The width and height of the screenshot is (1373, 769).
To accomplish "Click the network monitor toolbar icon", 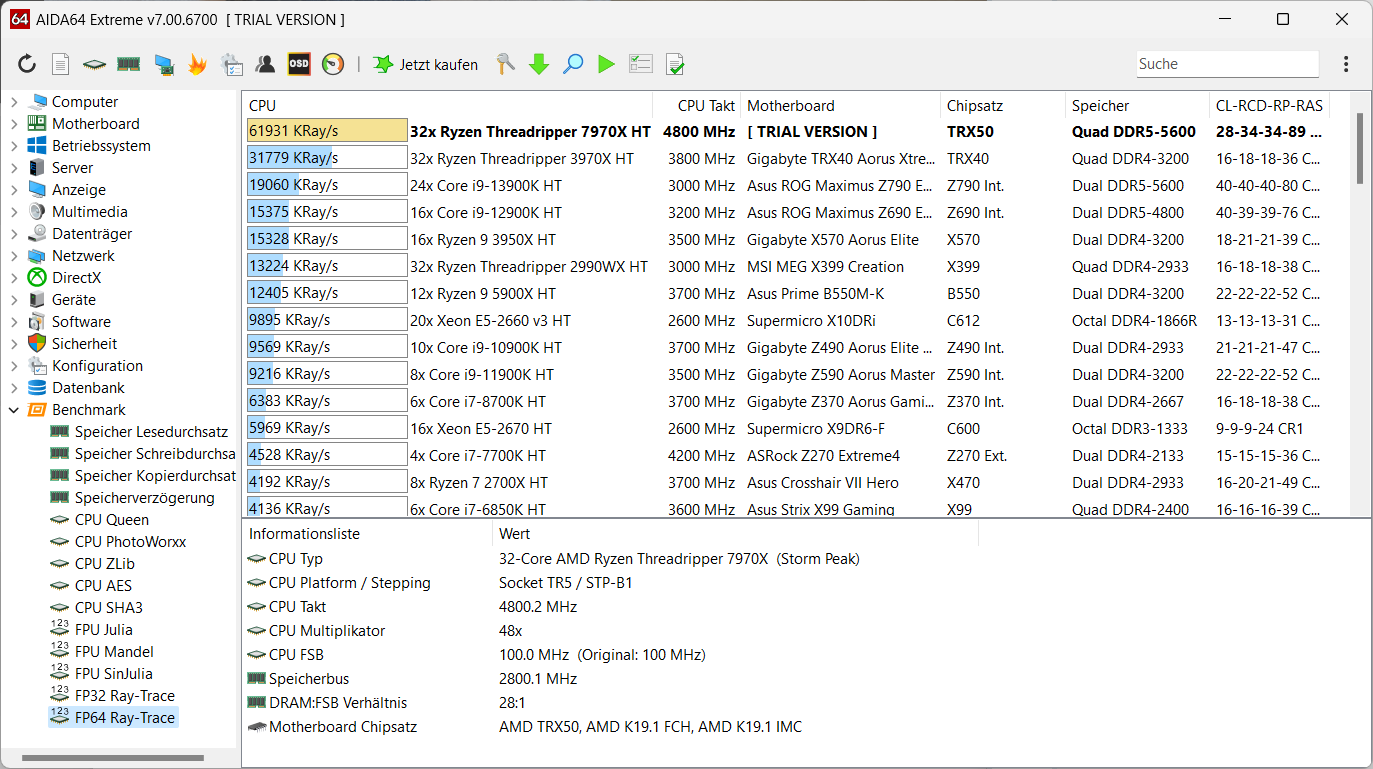I will pyautogui.click(x=163, y=64).
